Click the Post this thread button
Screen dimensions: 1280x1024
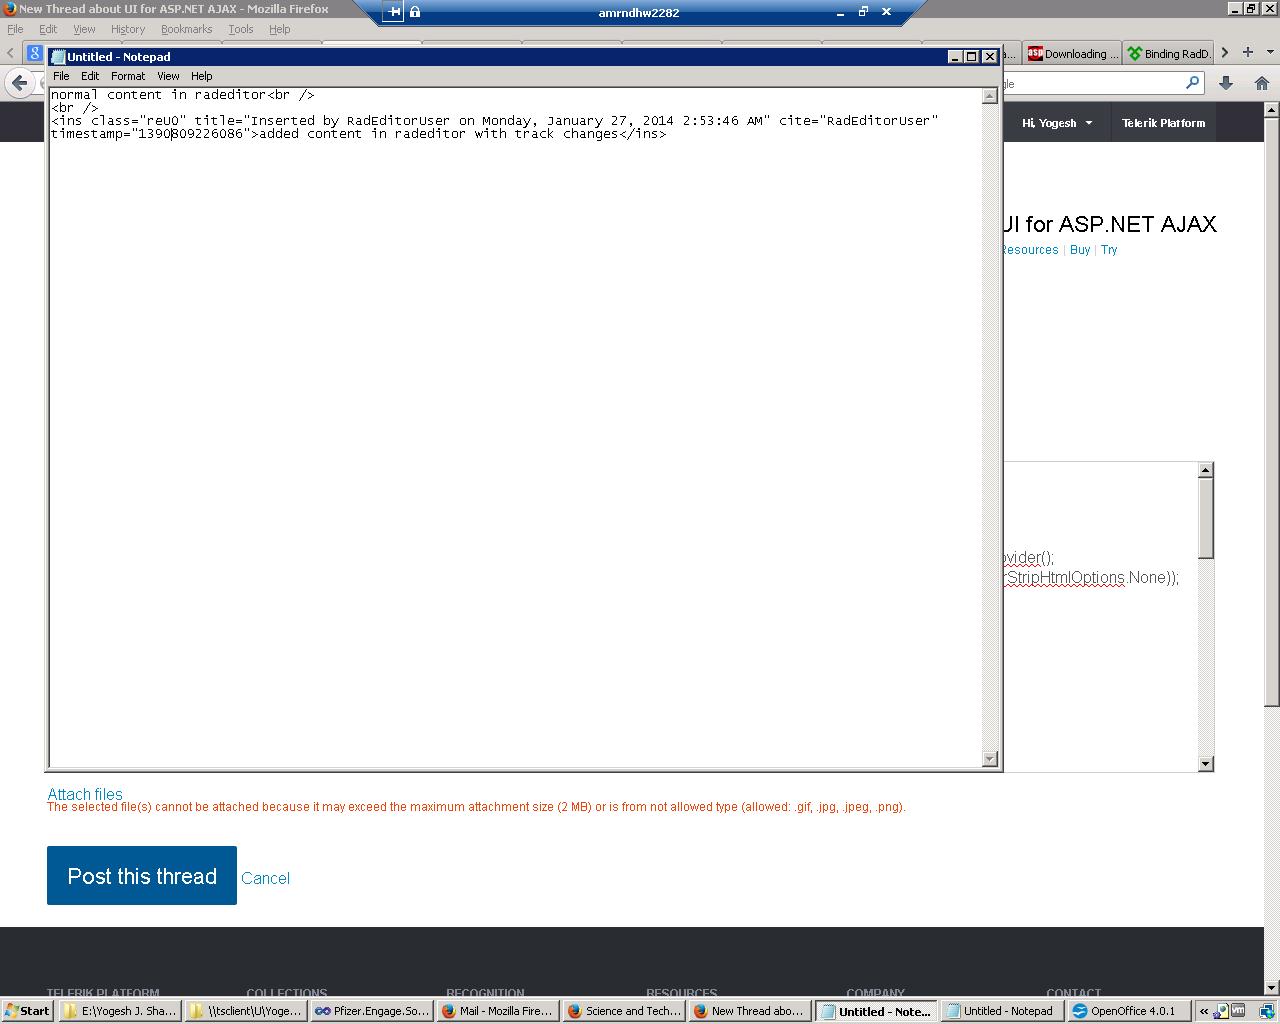pyautogui.click(x=142, y=875)
